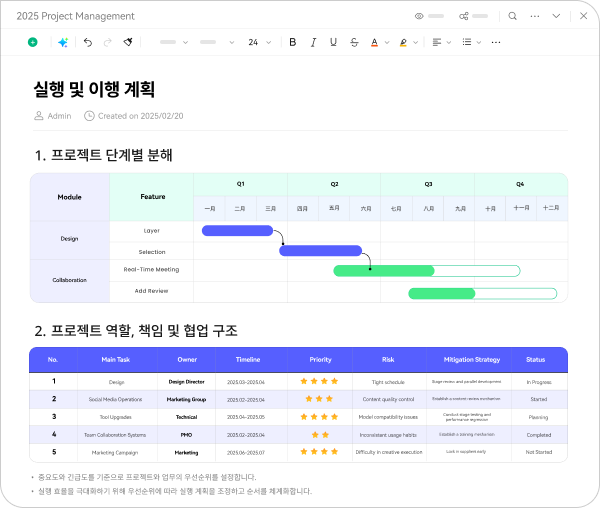This screenshot has width=600, height=508.
Task: Click the share icon in title bar
Action: tap(464, 16)
